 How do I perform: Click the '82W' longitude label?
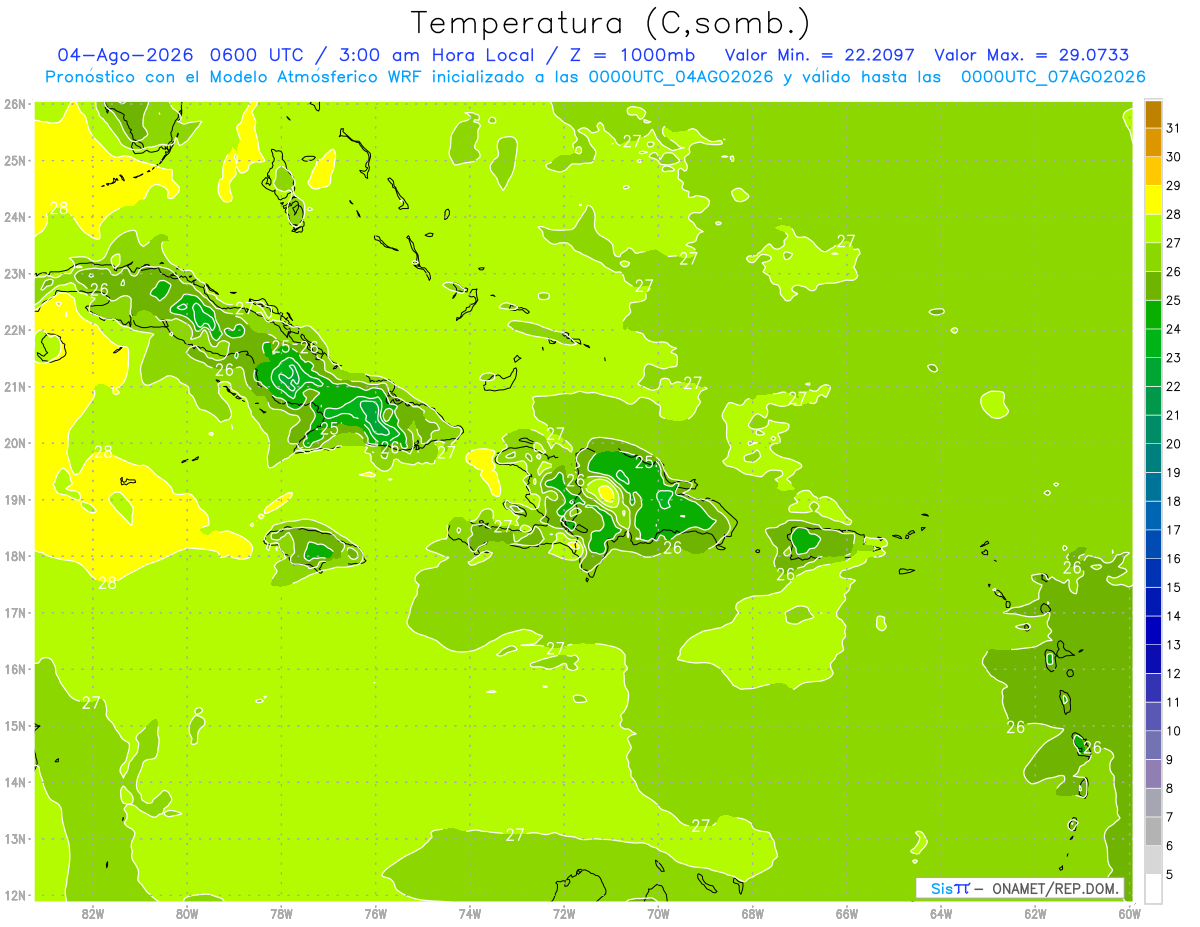click(x=93, y=913)
